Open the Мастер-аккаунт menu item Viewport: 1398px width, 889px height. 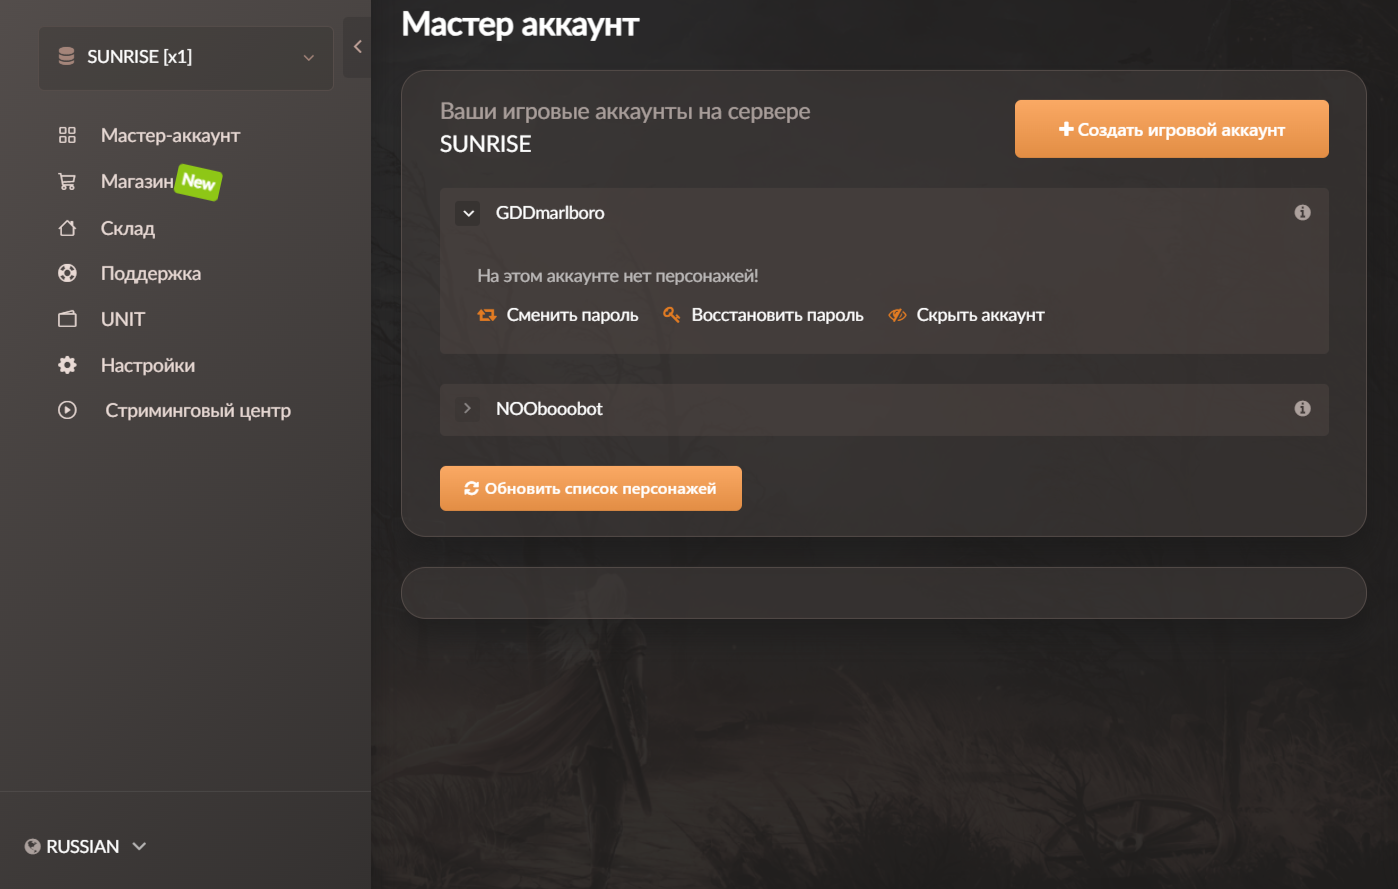coord(170,135)
